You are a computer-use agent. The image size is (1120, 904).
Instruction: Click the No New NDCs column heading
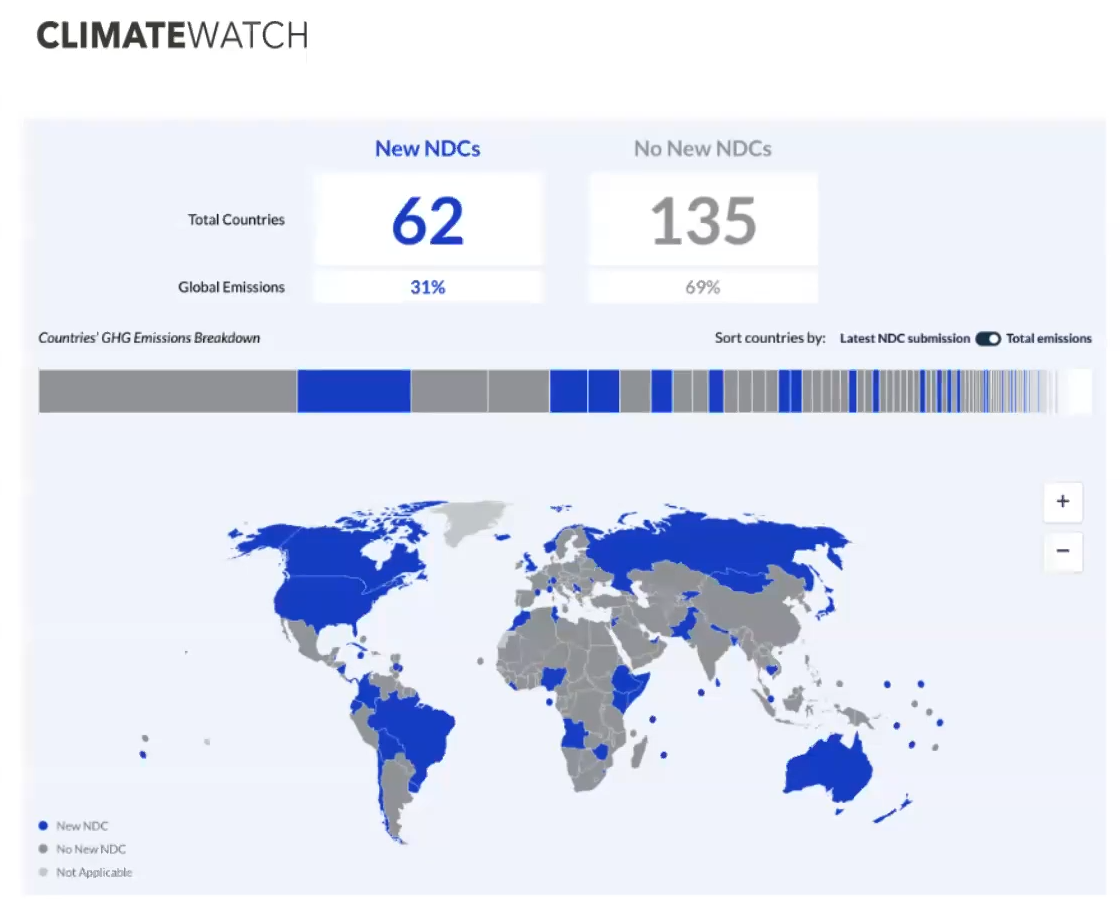tap(702, 149)
